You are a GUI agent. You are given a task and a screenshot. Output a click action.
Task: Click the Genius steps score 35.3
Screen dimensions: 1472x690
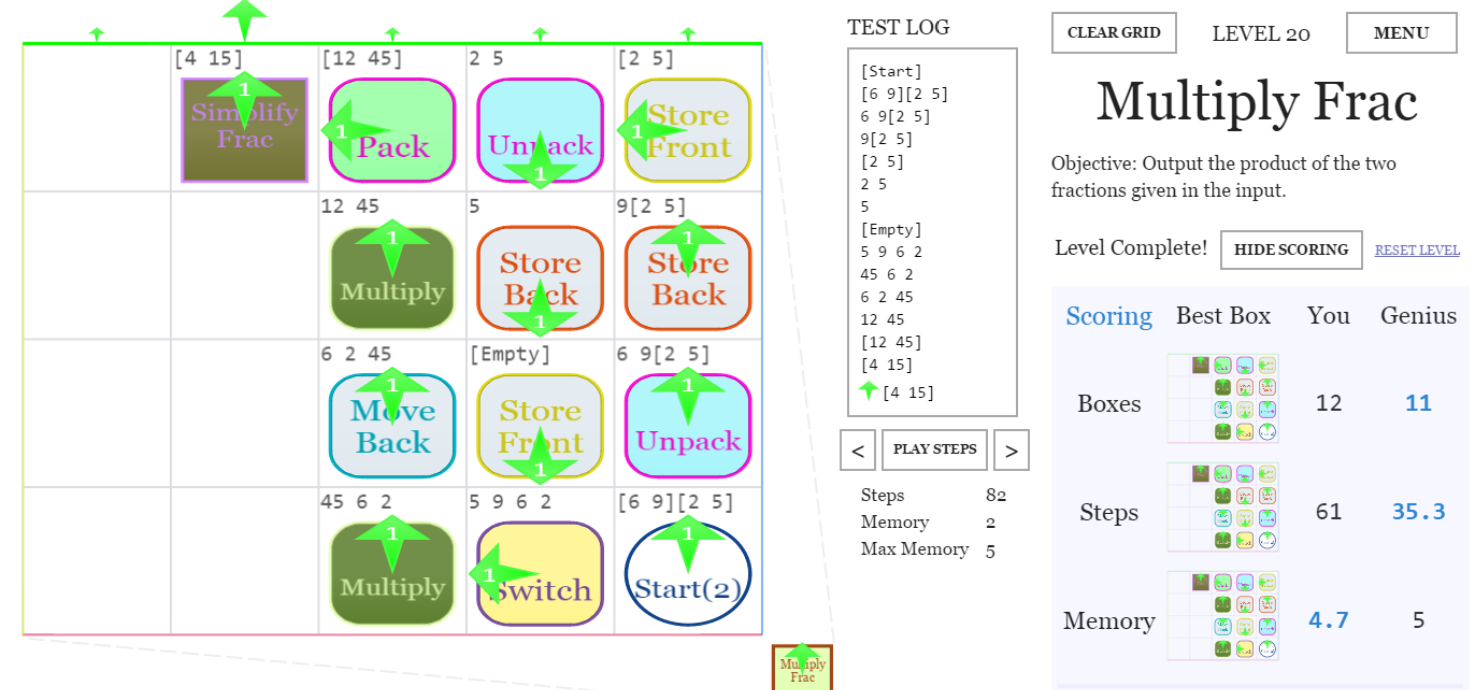click(1418, 512)
